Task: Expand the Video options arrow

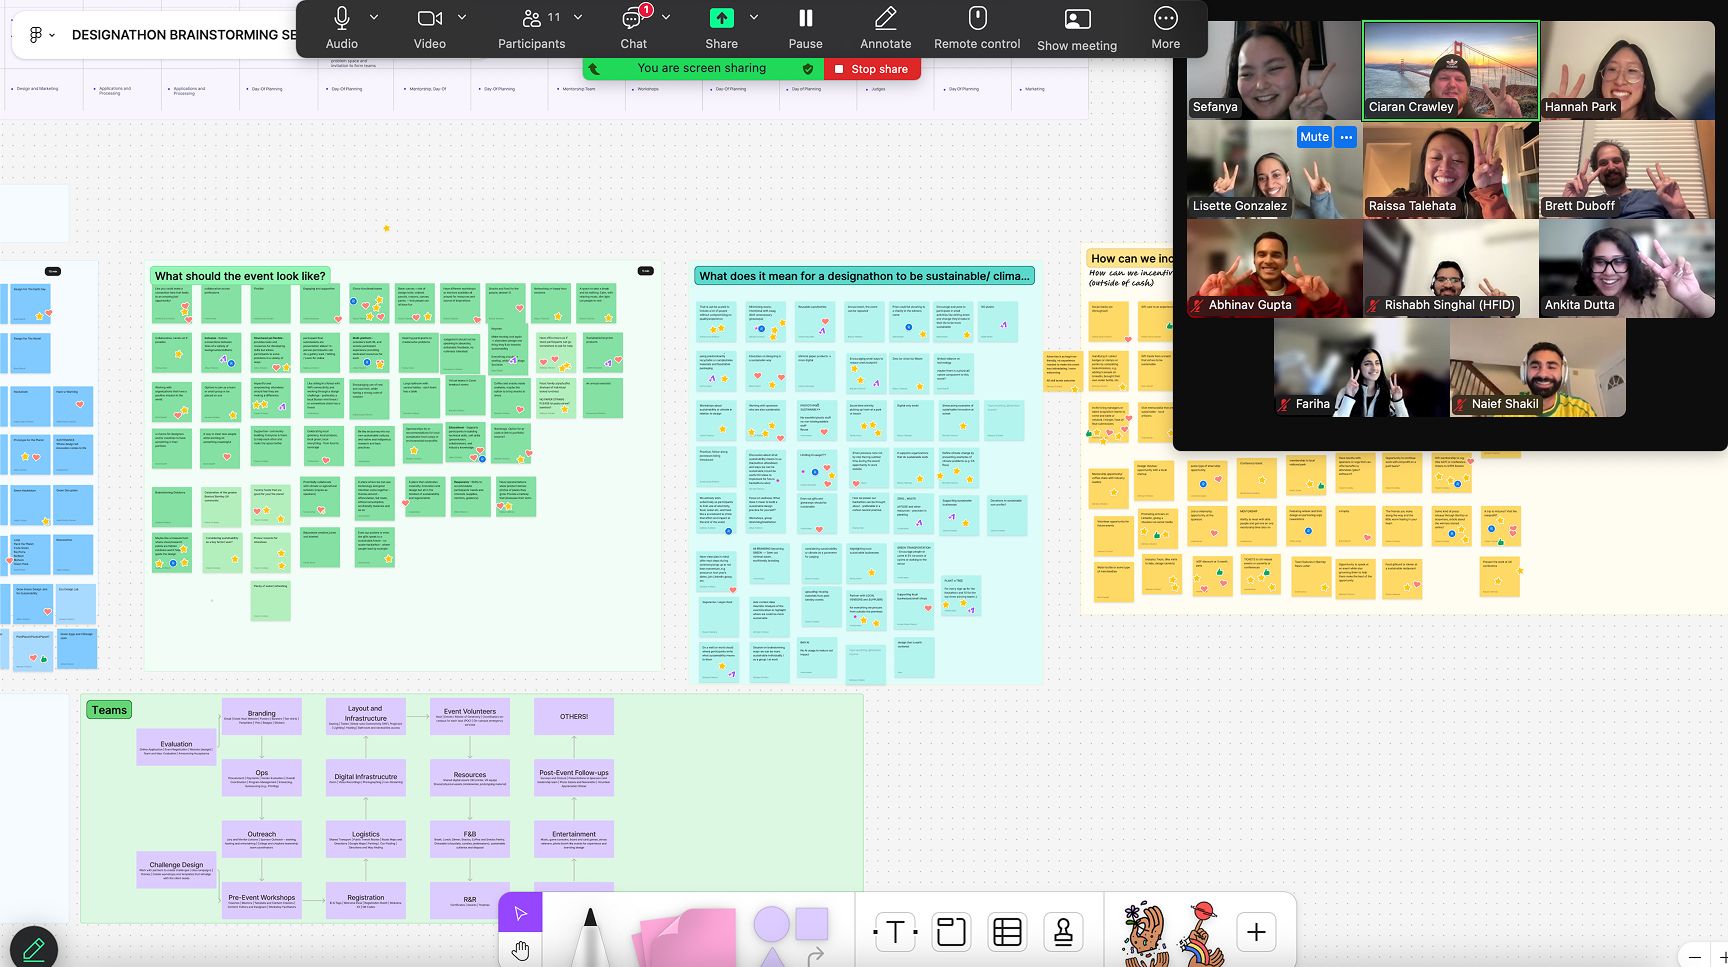Action: [462, 17]
